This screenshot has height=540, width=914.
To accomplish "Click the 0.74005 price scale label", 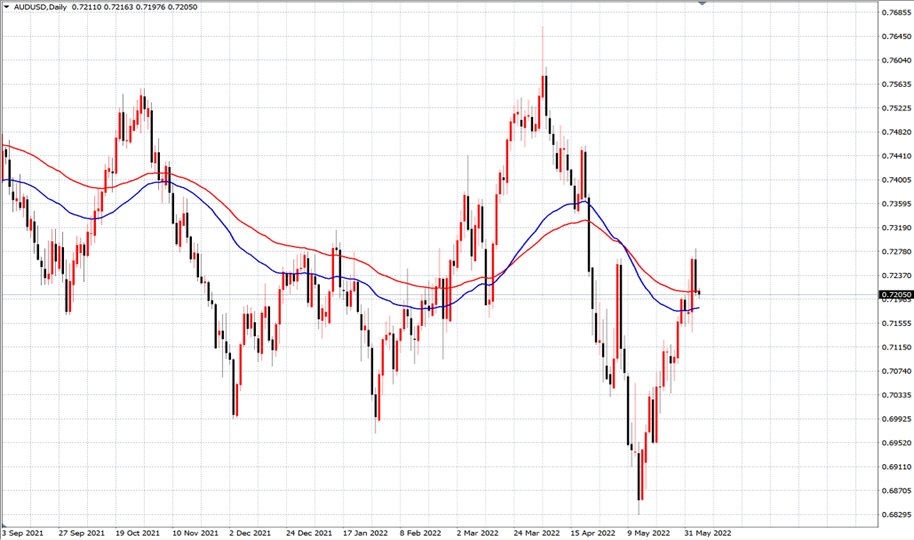I will [897, 180].
